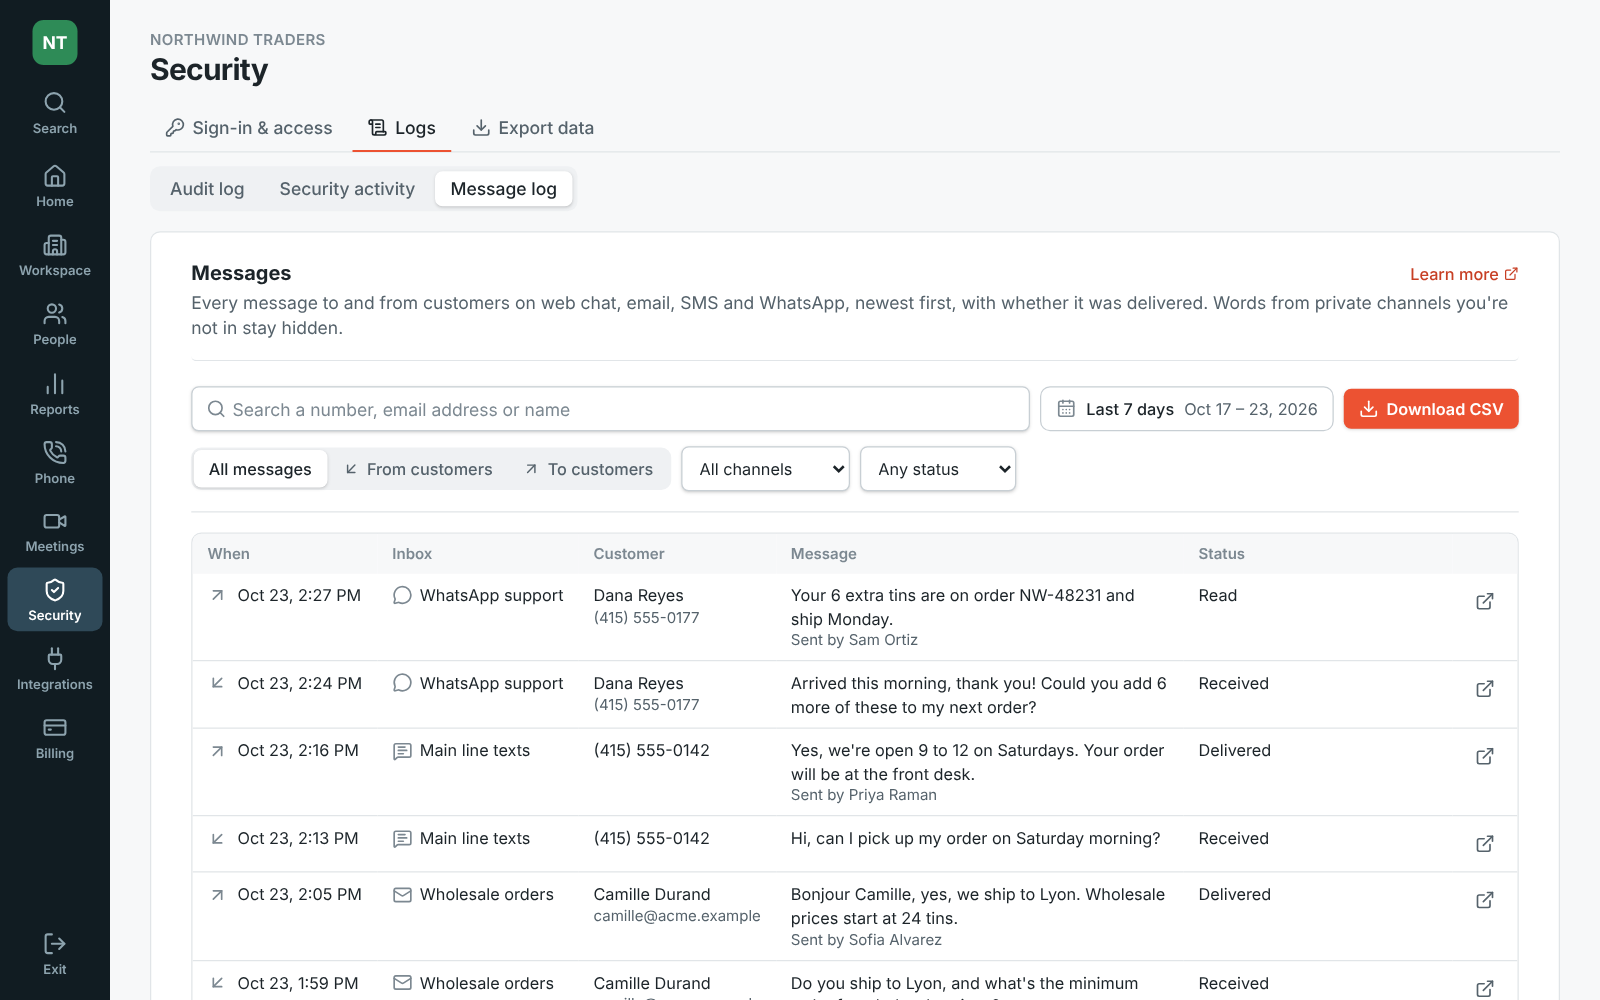Expand the All channels dropdown
The height and width of the screenshot is (1000, 1600).
pos(766,469)
